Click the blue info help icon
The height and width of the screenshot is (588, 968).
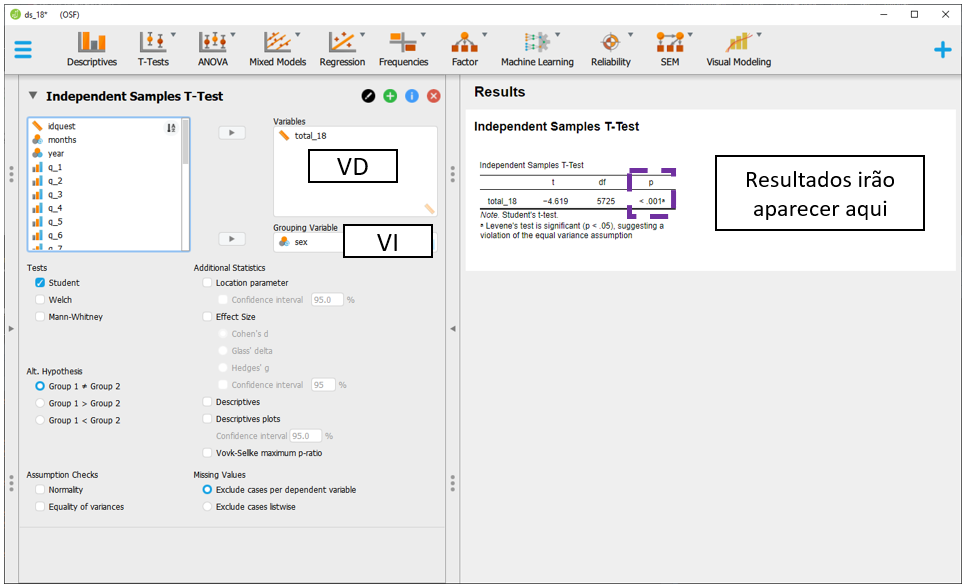pyautogui.click(x=411, y=96)
